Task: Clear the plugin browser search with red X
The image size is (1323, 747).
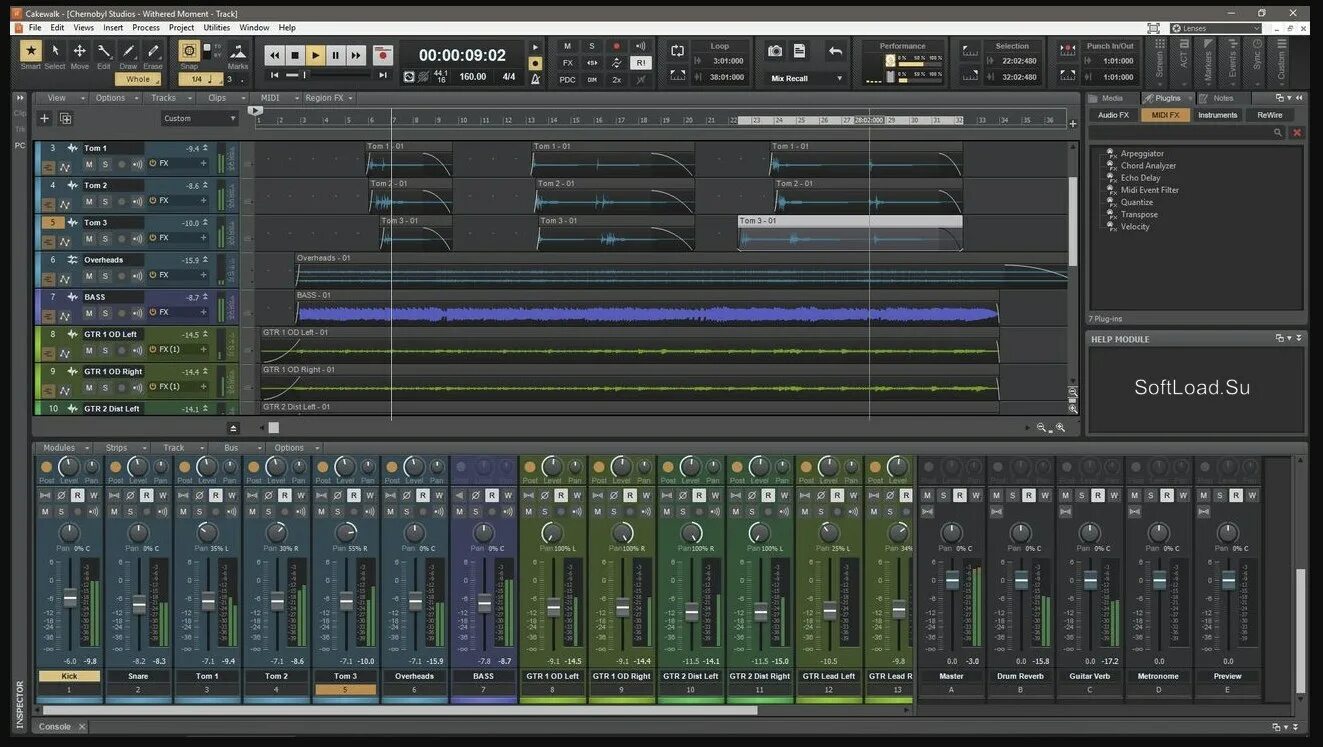Action: (1297, 132)
